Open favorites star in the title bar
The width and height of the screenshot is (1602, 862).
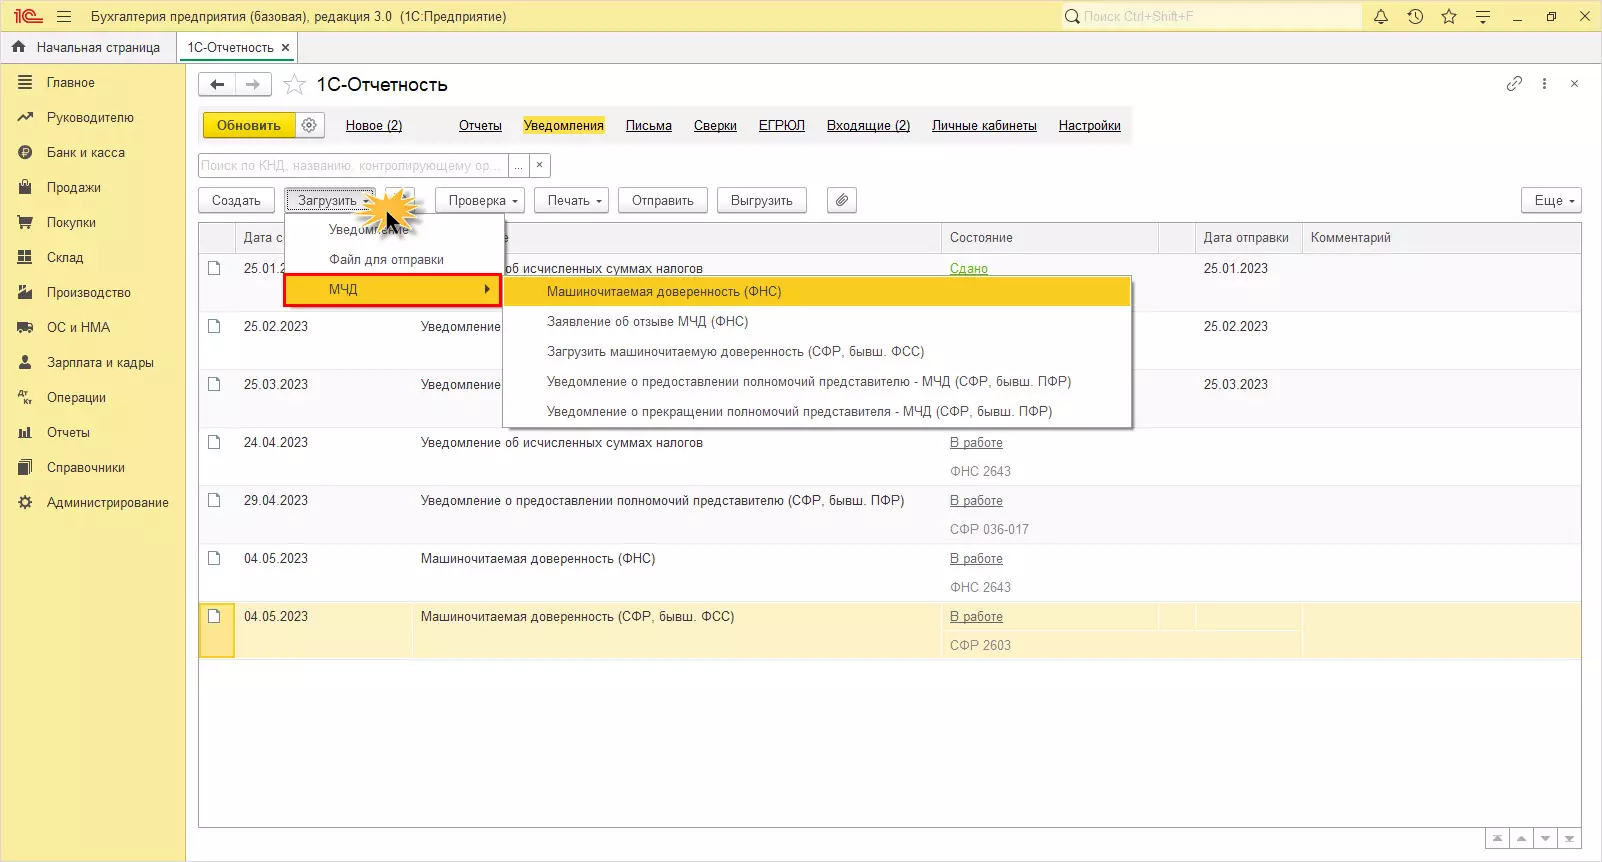[1449, 16]
